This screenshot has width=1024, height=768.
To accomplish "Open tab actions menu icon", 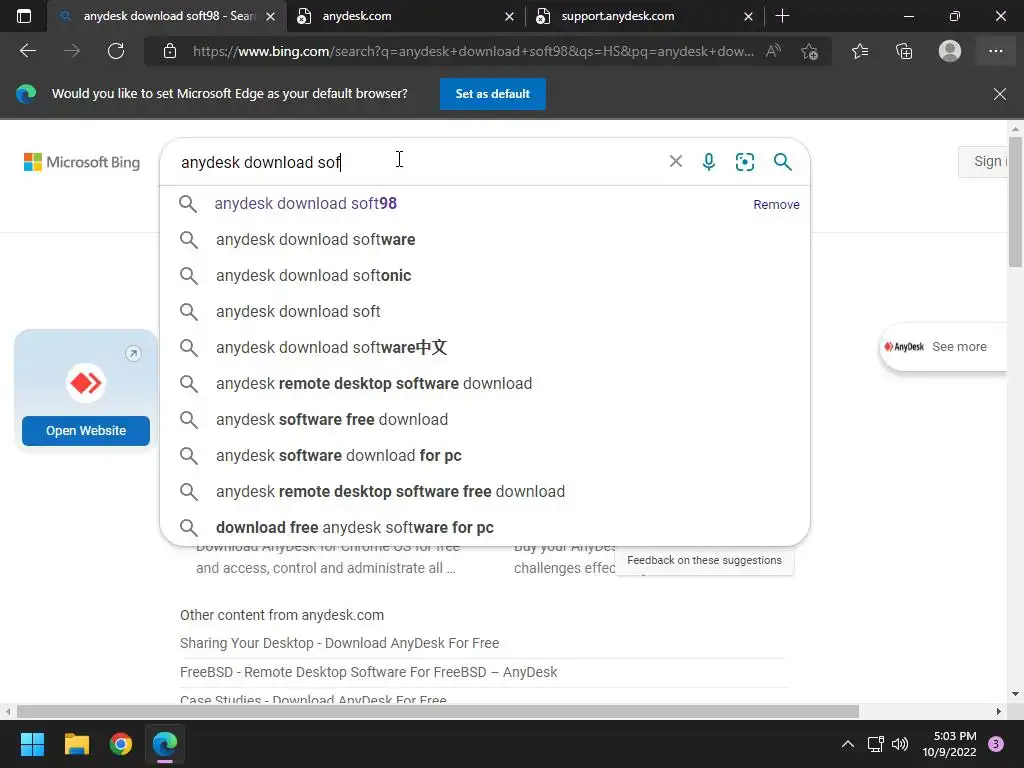I will (x=24, y=16).
